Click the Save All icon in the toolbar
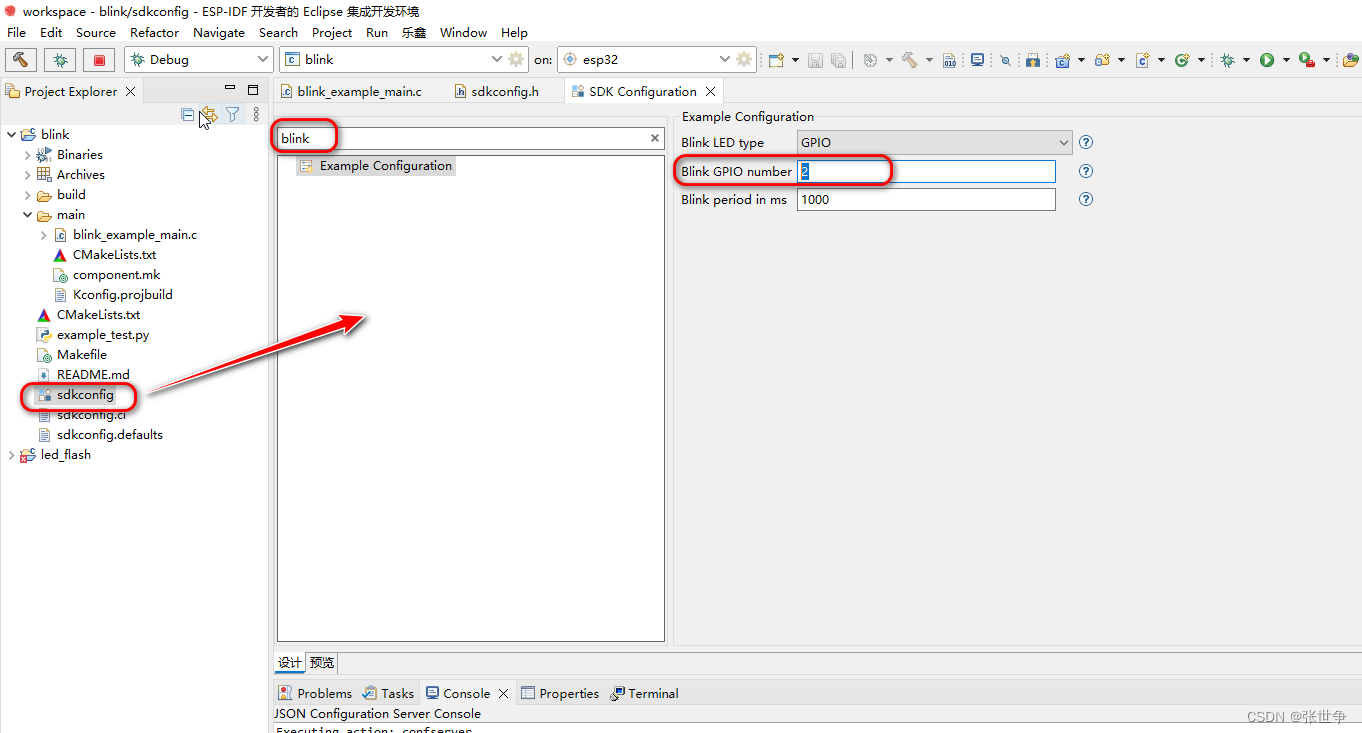Image resolution: width=1362 pixels, height=733 pixels. pos(838,60)
